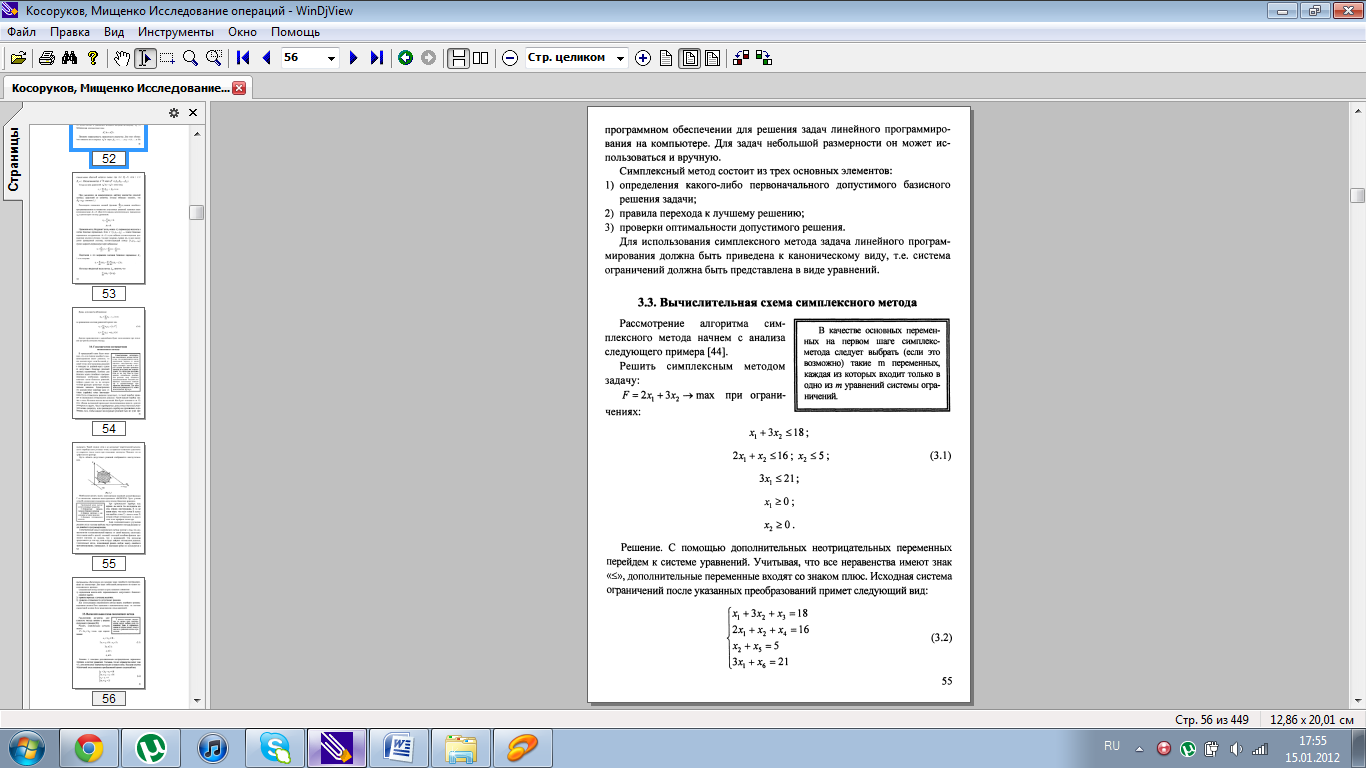The width and height of the screenshot is (1366, 768).
Task: Select page 56 thumbnail
Action: (109, 632)
